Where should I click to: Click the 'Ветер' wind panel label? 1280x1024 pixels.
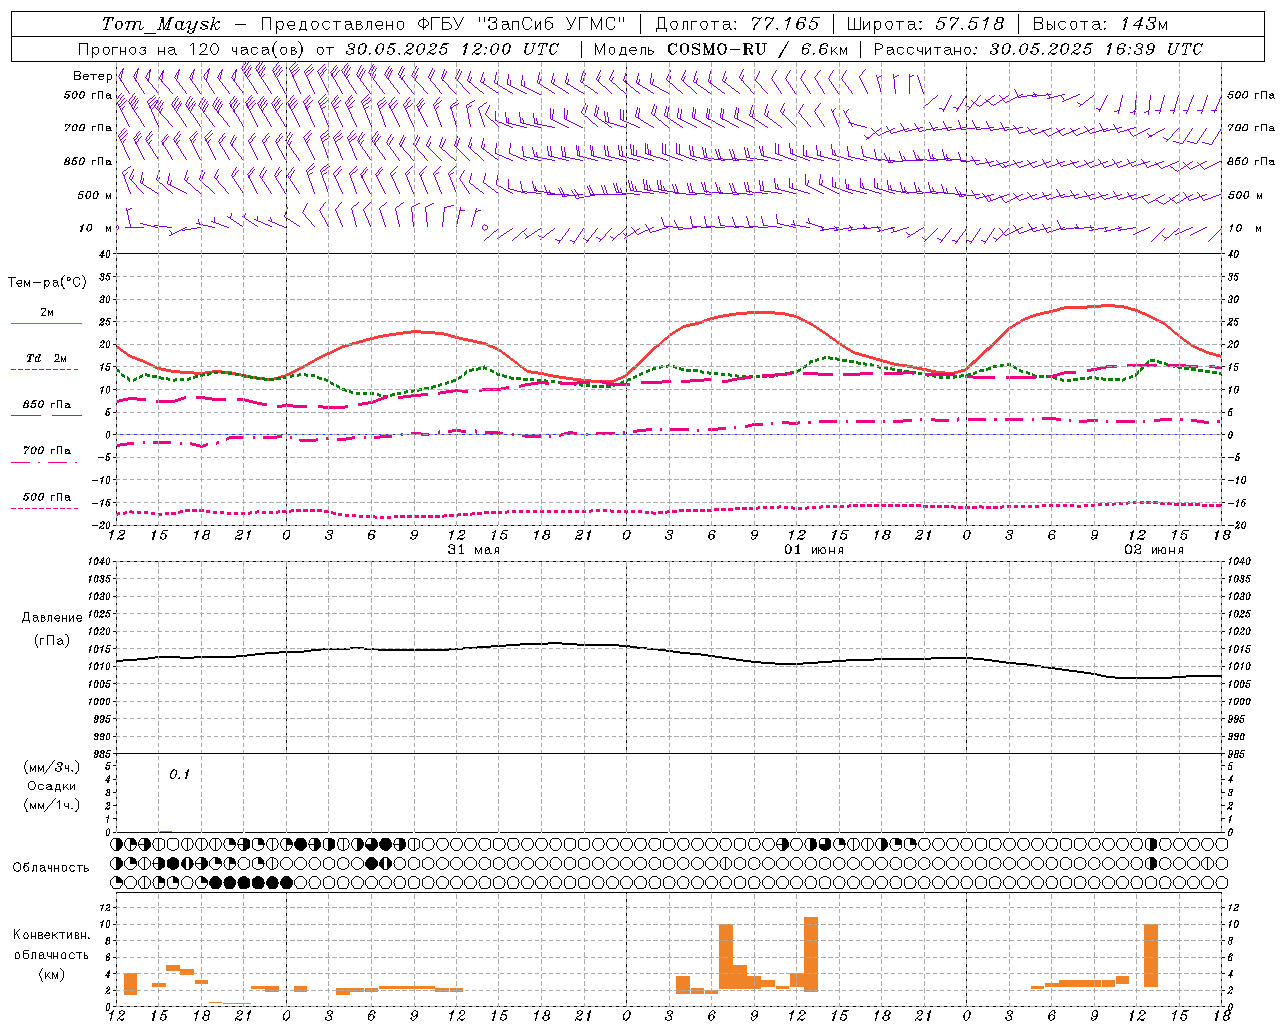pos(92,76)
